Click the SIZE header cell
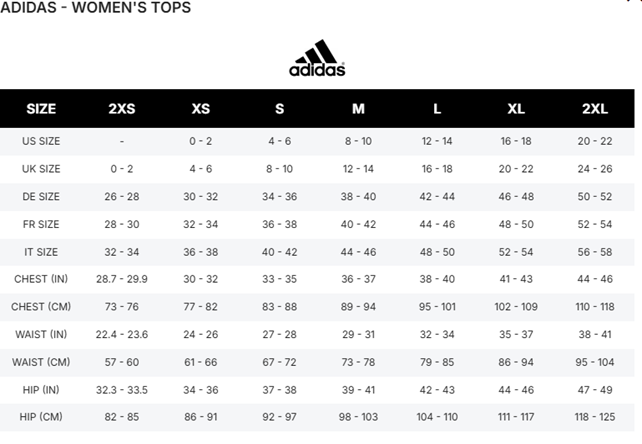The width and height of the screenshot is (642, 444). coord(41,108)
